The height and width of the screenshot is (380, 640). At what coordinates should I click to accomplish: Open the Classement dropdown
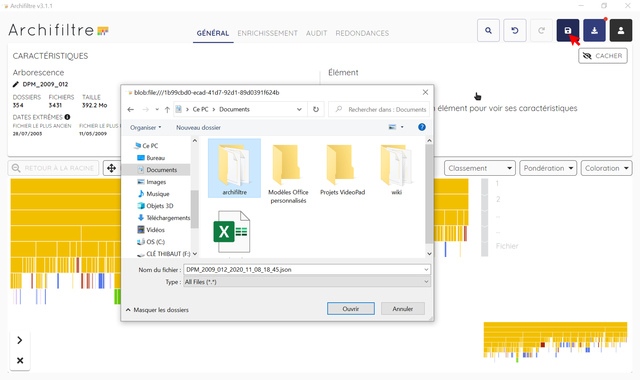point(480,168)
